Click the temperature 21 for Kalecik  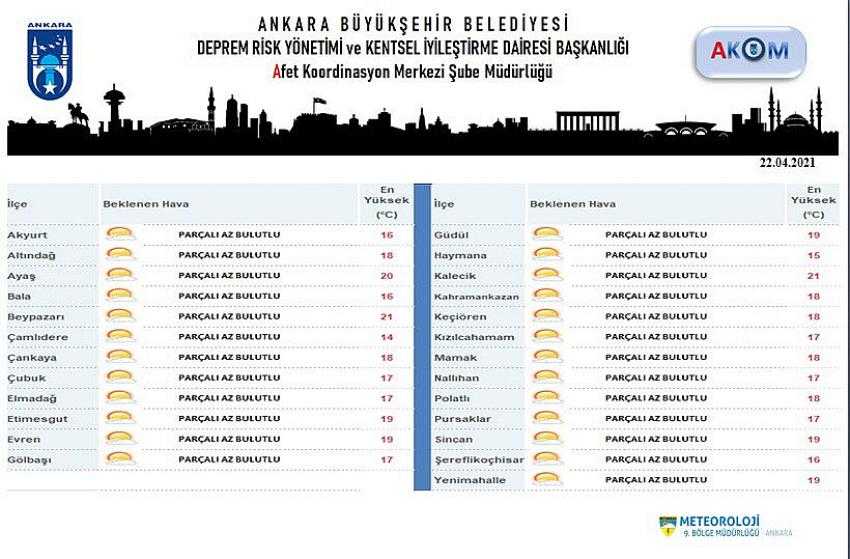(x=813, y=276)
